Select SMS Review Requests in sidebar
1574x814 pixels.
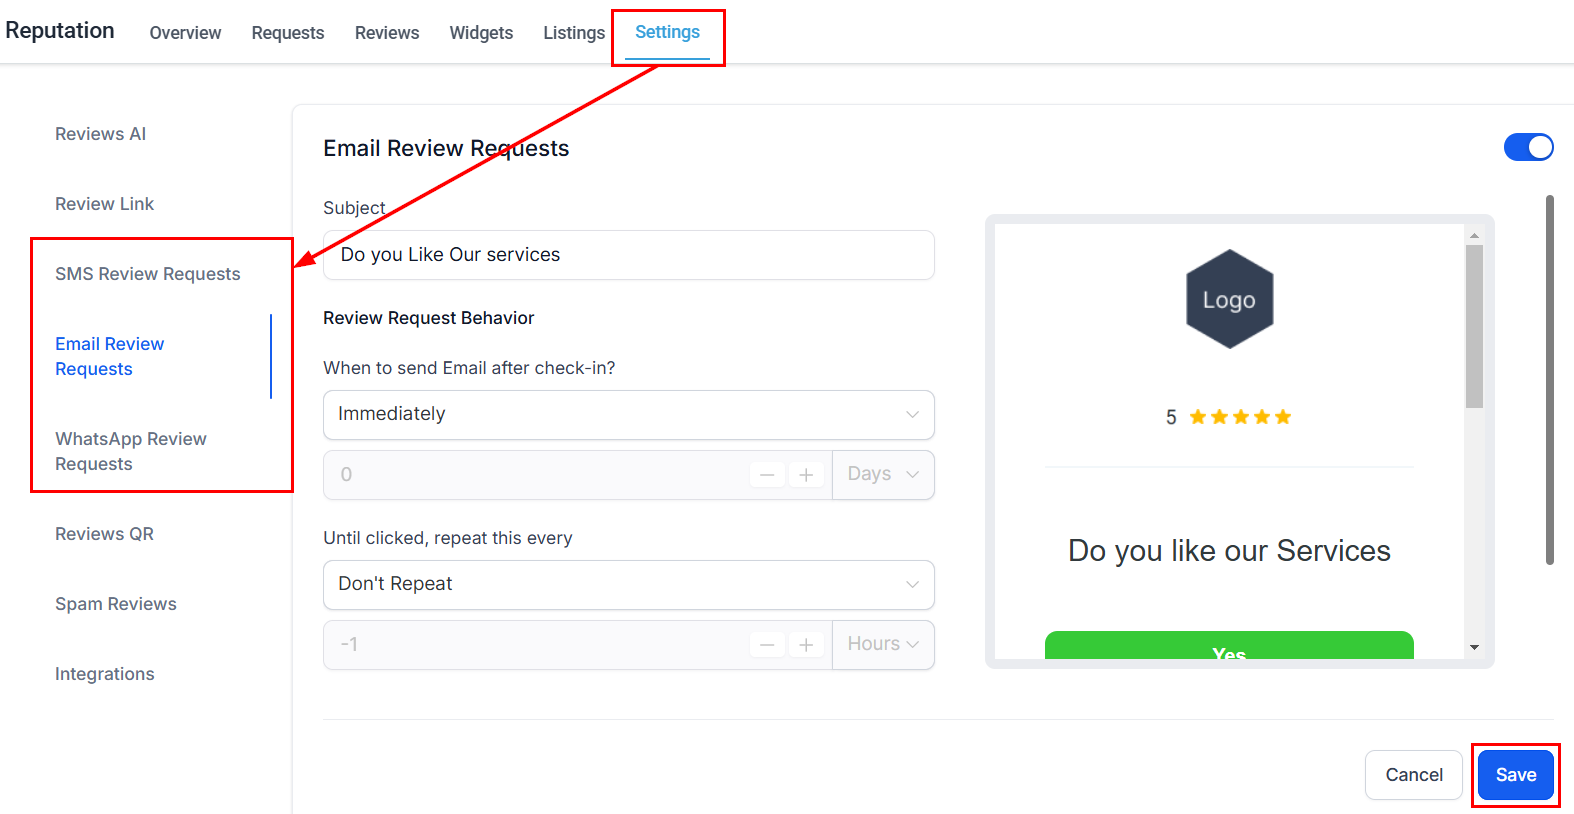click(x=148, y=274)
